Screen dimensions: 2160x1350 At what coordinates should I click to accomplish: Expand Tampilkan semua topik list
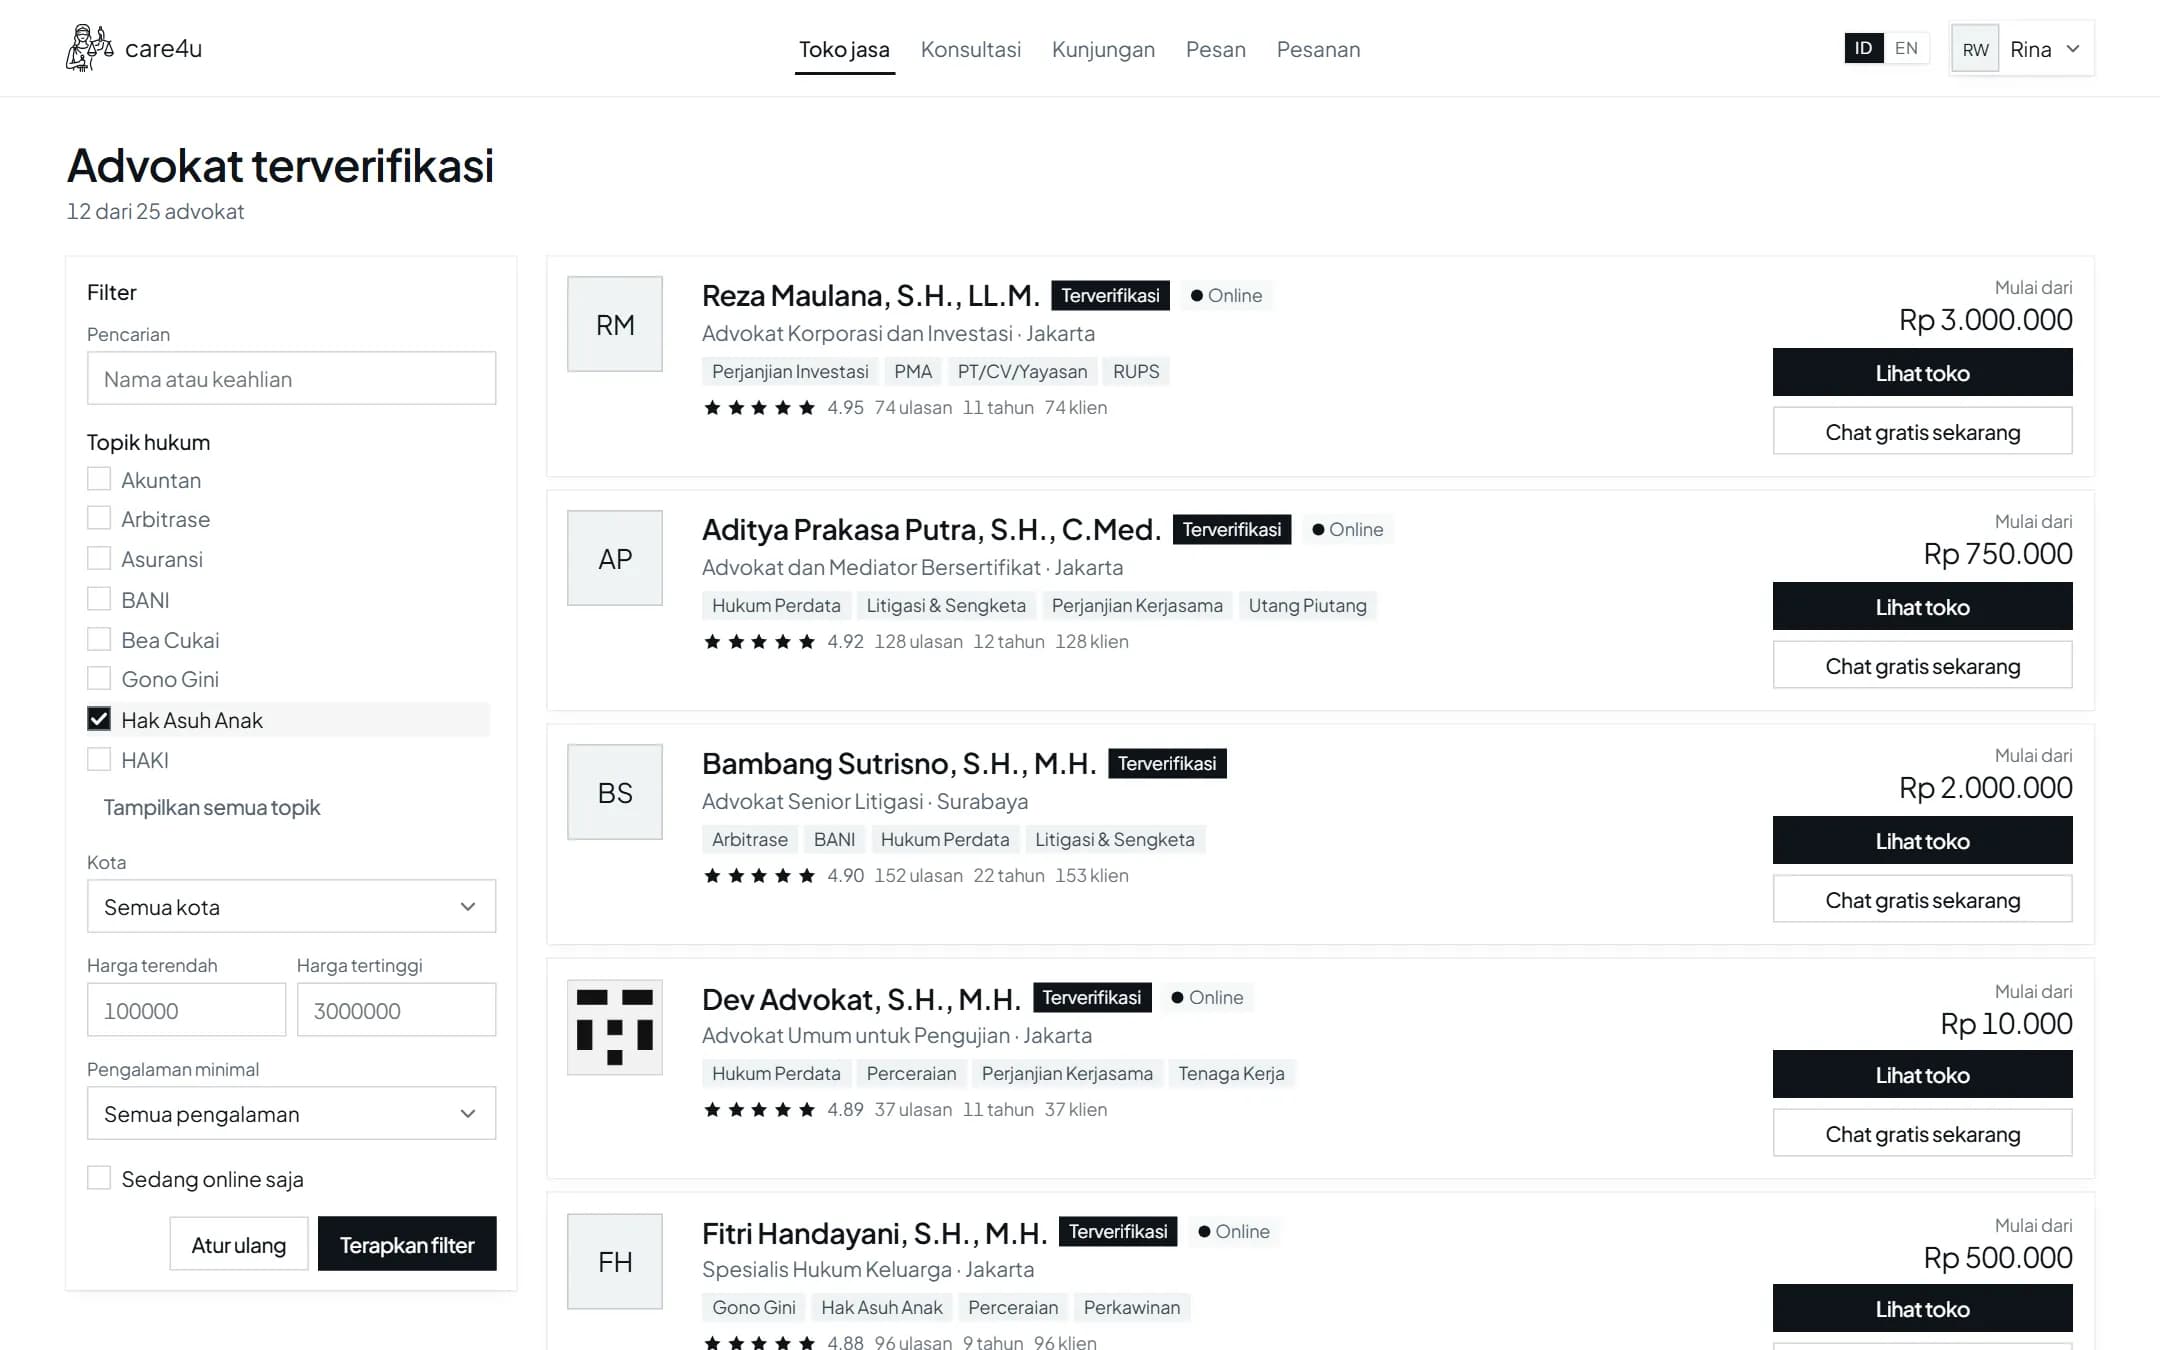(212, 807)
